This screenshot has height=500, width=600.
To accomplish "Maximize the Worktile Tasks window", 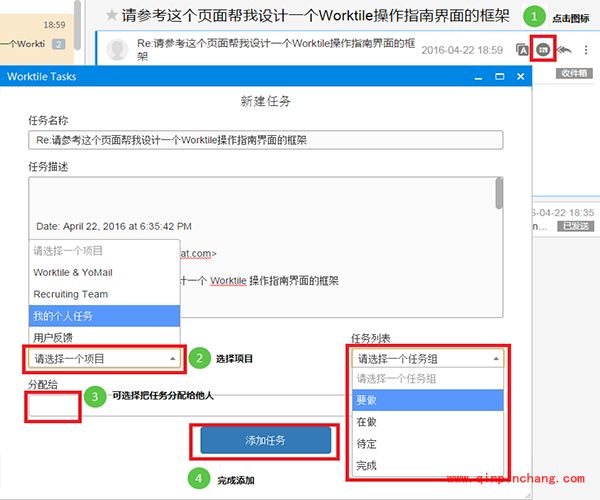I will point(499,77).
